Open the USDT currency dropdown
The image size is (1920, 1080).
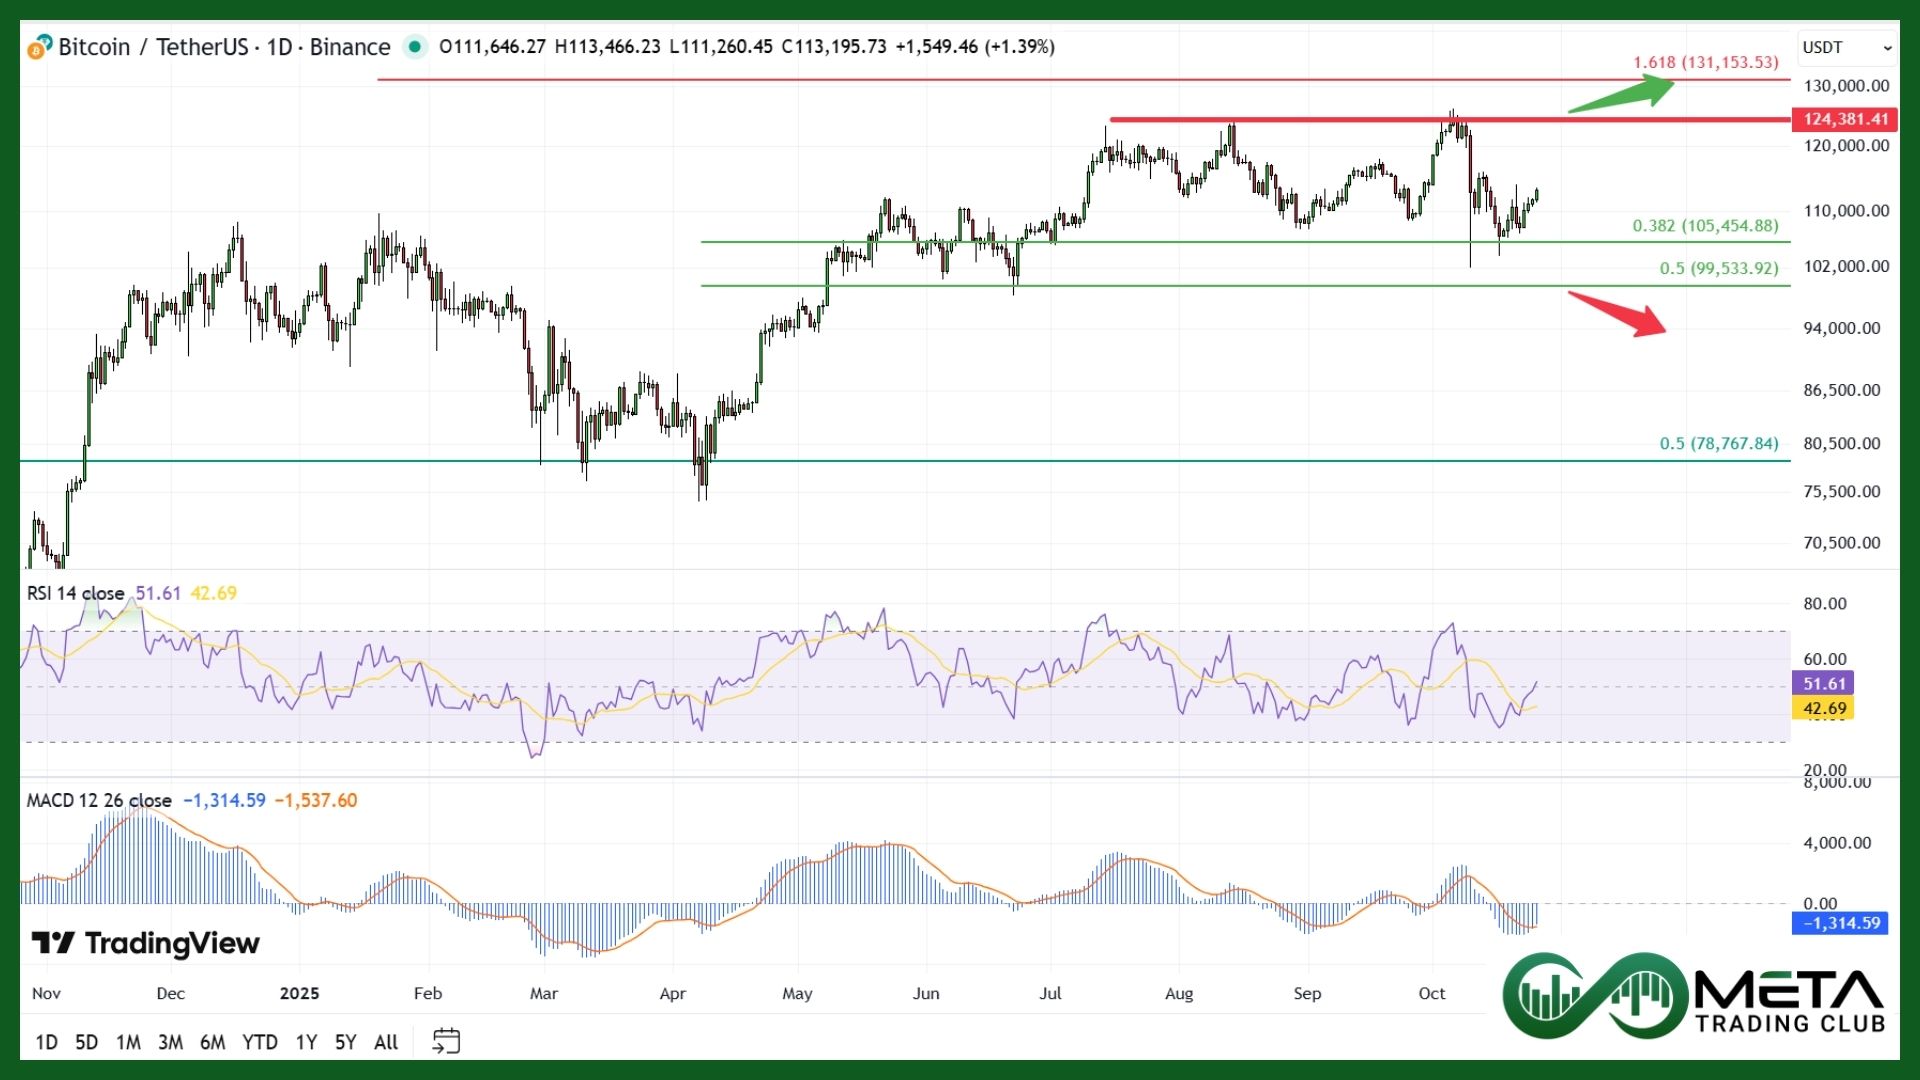(x=1846, y=47)
